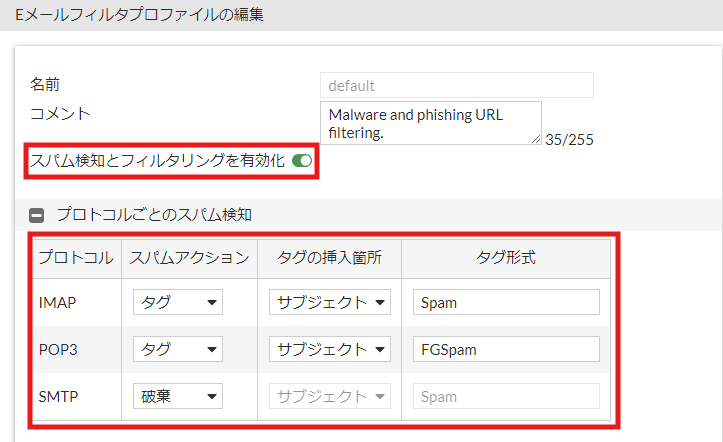Click the 名前 field showing default
Screen dimensions: 723x442
[x=457, y=85]
